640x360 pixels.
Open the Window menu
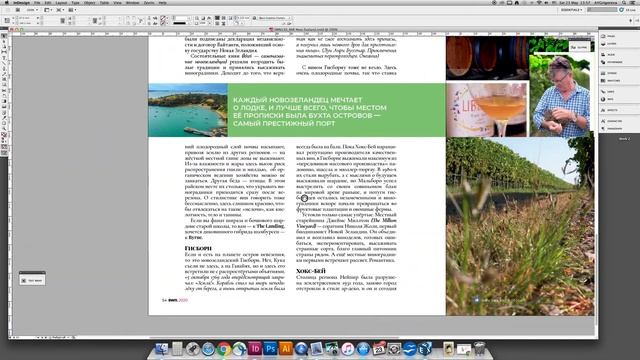132,2
